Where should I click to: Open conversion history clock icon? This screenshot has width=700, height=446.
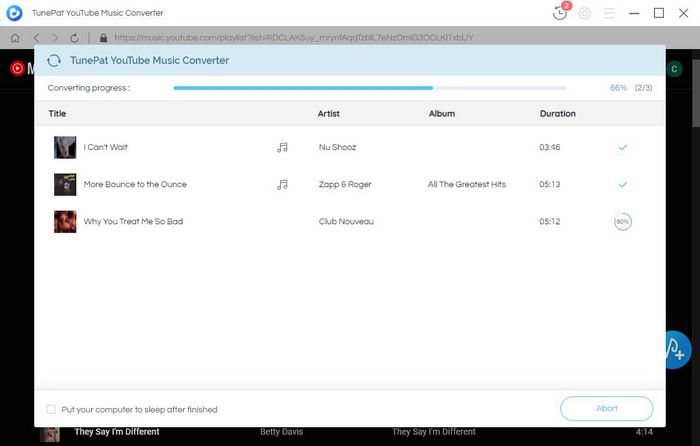coord(560,13)
